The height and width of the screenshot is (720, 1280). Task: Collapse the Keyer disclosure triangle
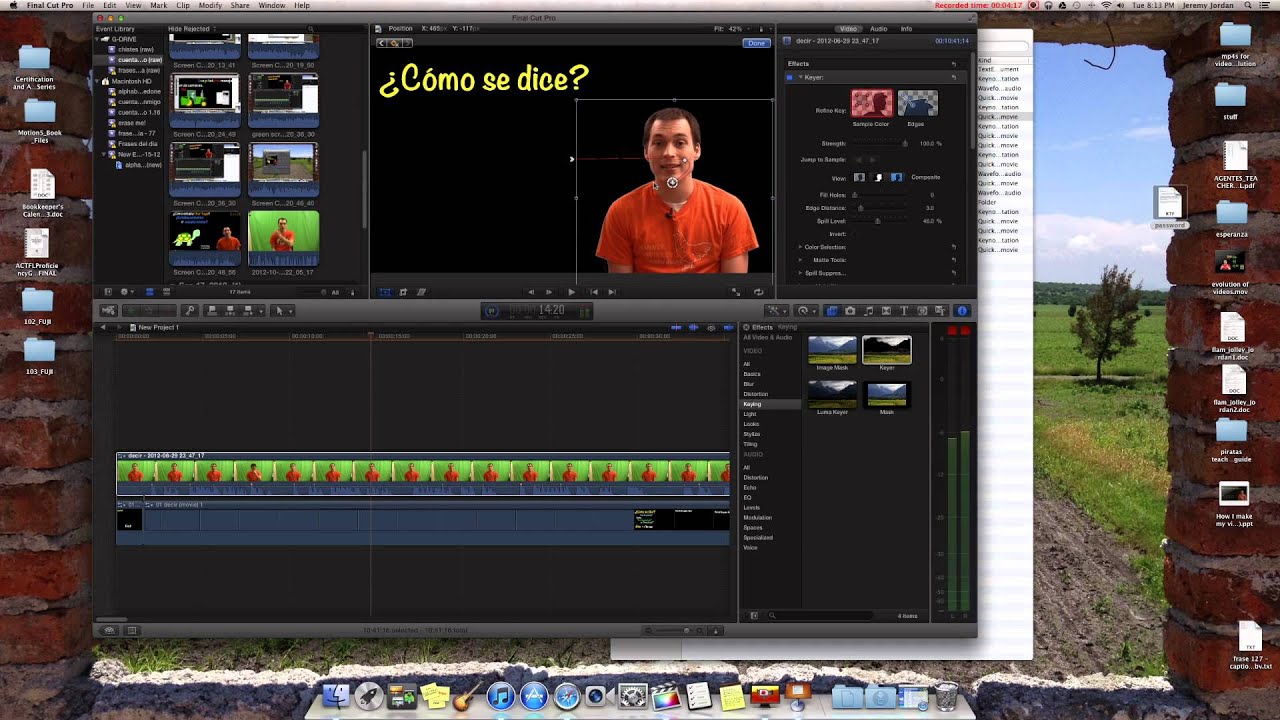point(800,77)
